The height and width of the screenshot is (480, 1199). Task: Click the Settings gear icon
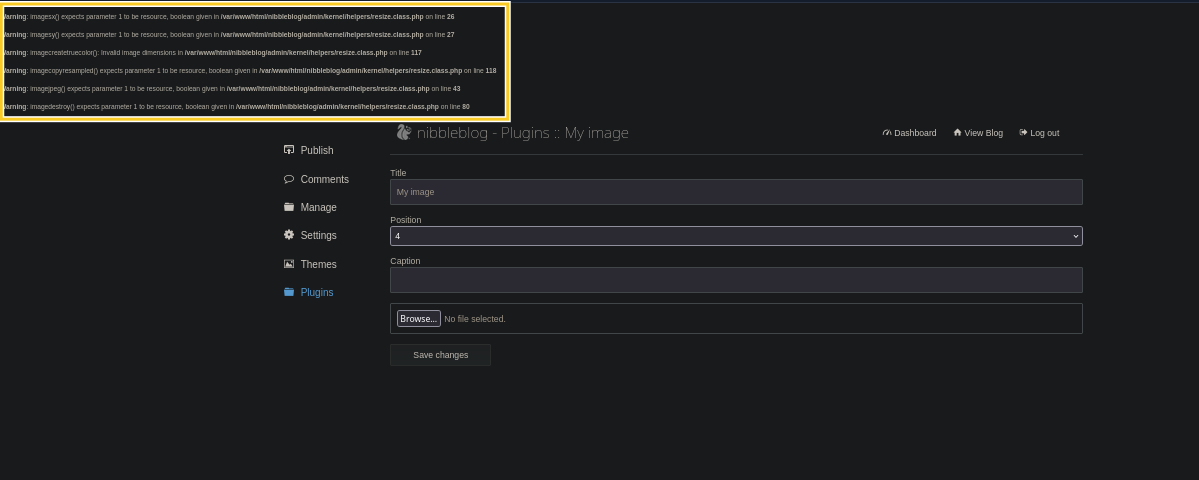[289, 235]
